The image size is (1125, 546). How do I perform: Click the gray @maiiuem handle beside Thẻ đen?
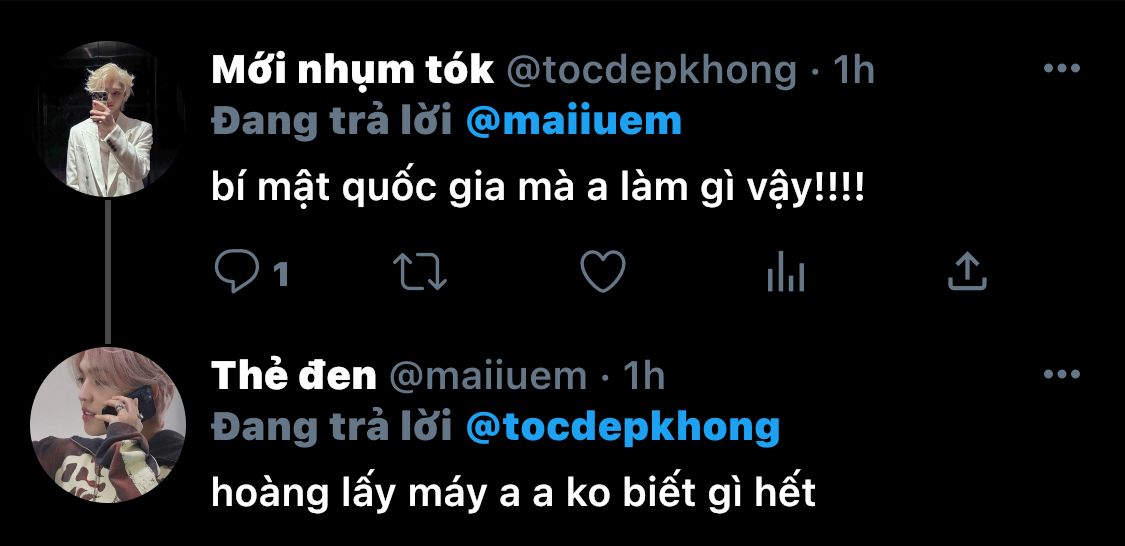tap(488, 377)
